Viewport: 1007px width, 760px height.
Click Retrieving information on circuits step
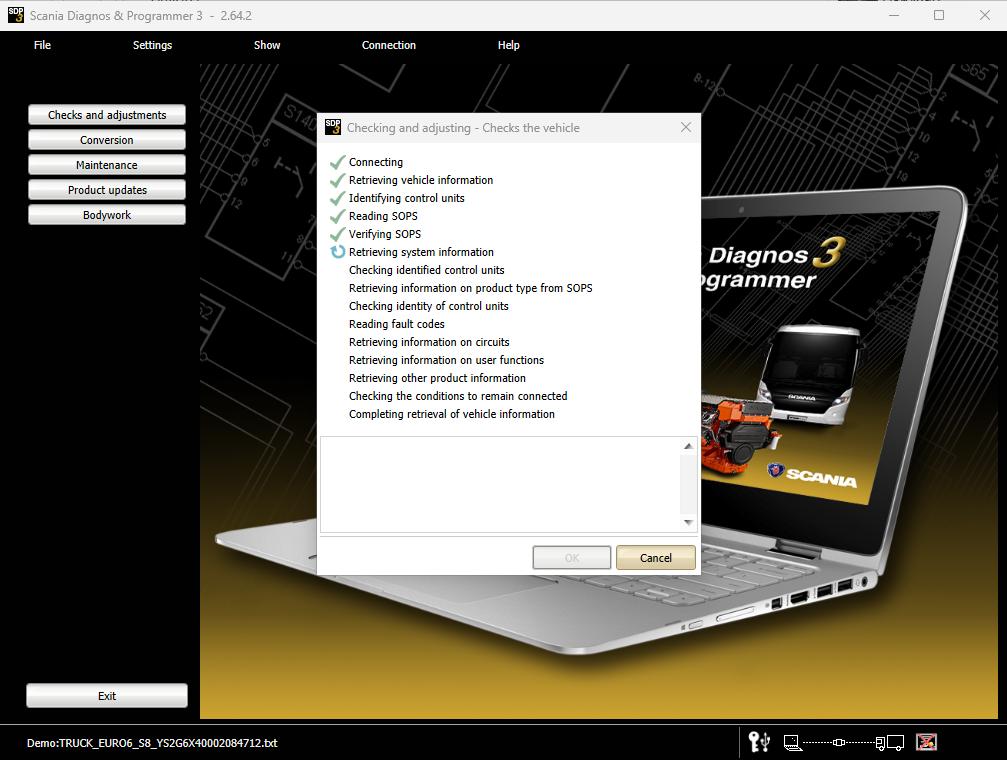tap(429, 342)
